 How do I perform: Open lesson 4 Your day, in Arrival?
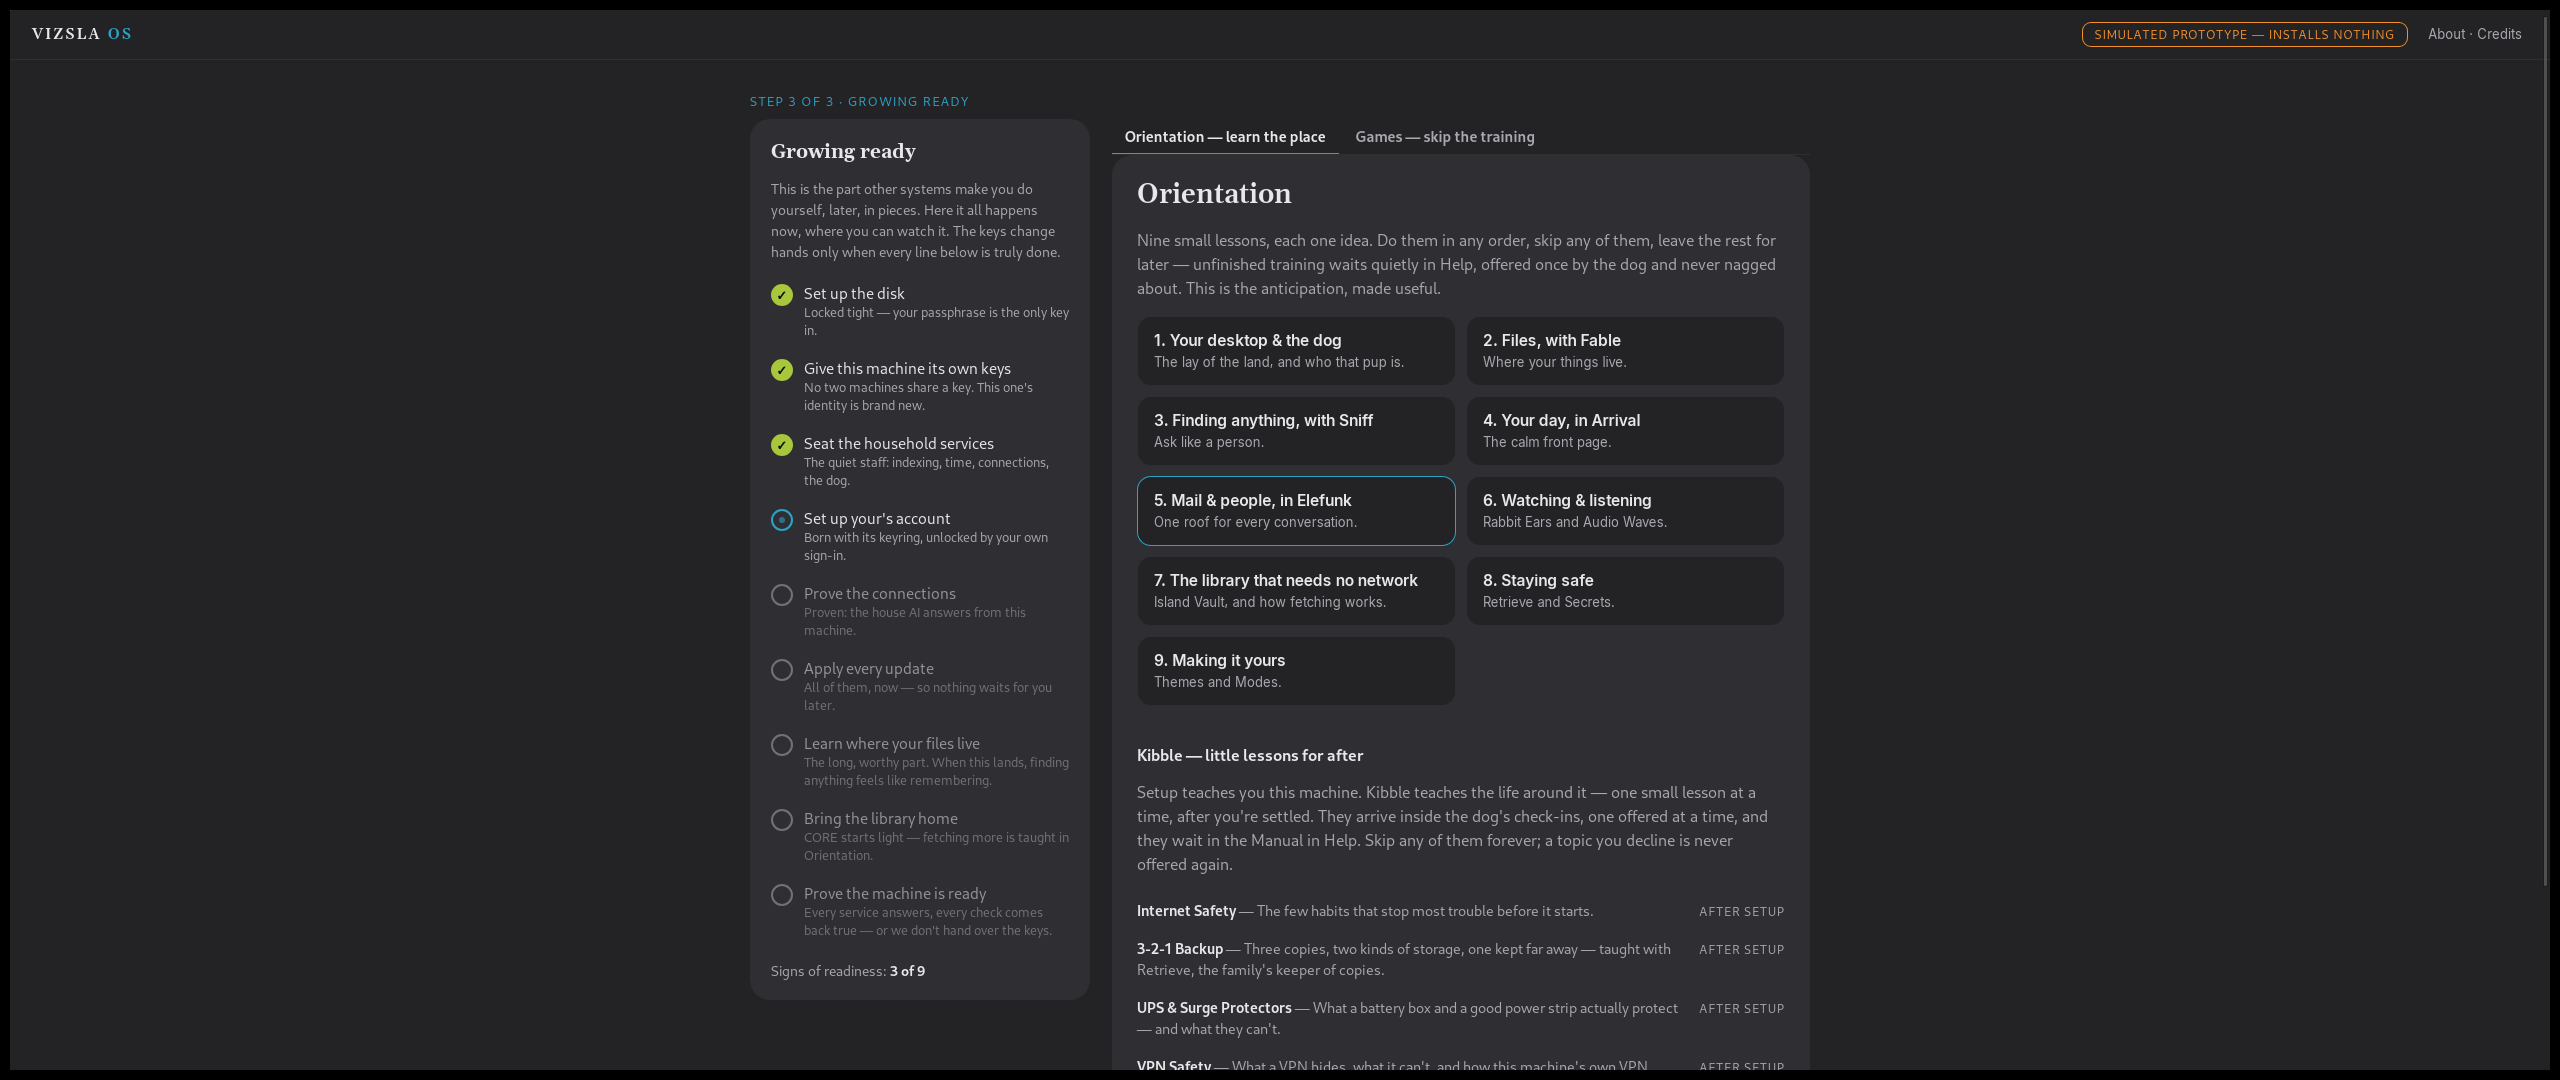[x=1625, y=431]
